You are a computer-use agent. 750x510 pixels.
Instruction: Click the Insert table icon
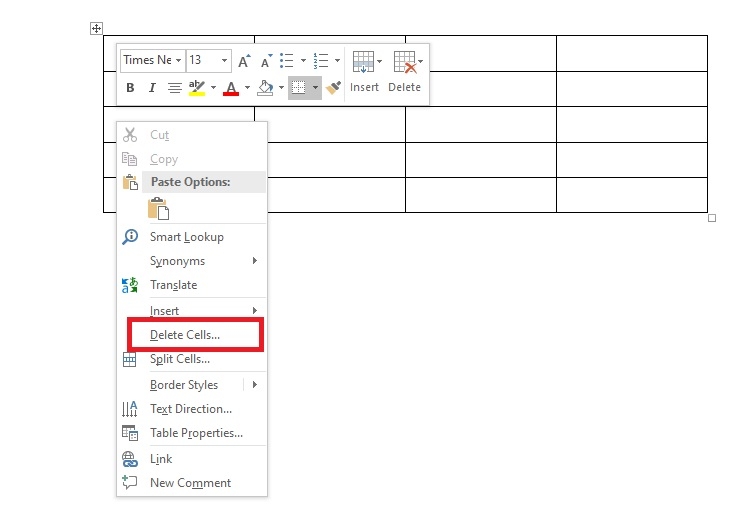[x=363, y=62]
